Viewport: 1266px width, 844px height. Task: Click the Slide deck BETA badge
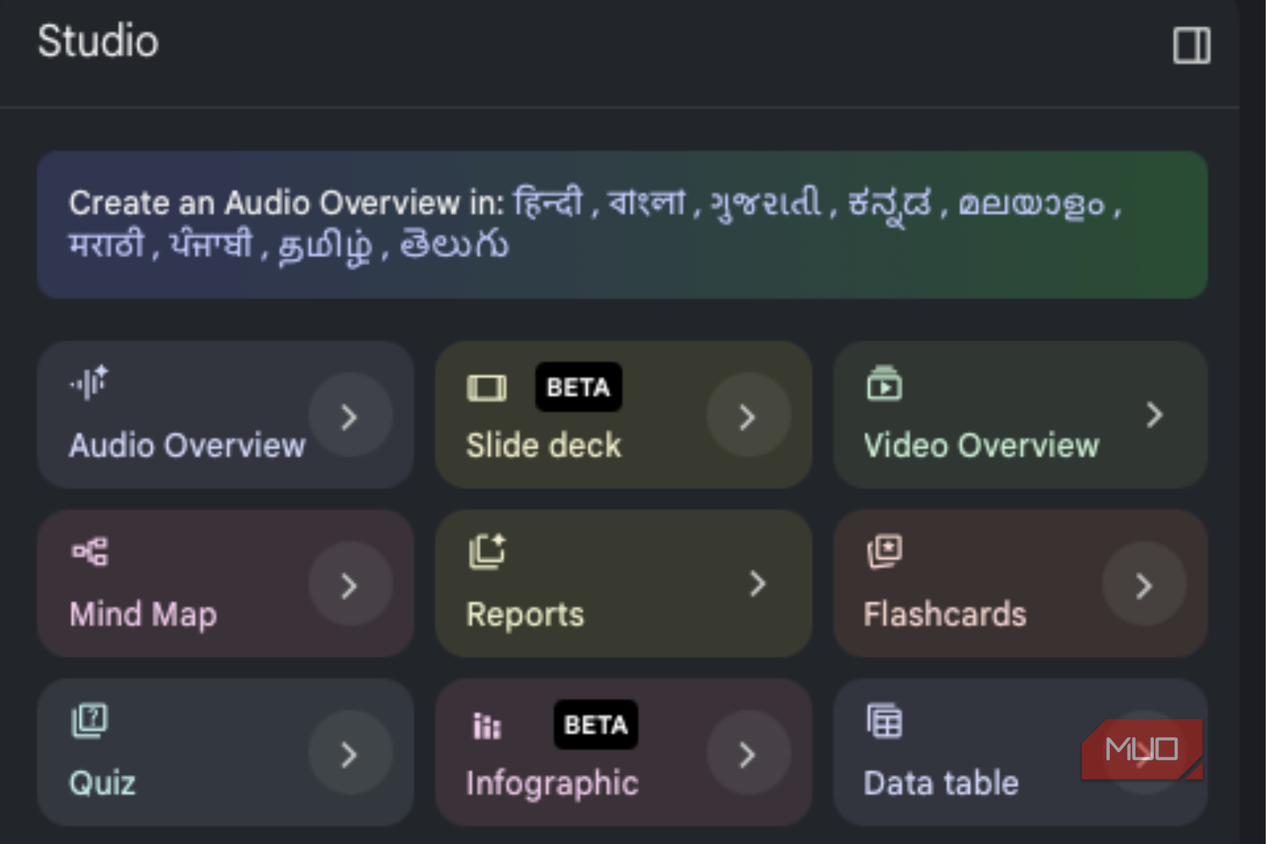click(579, 387)
